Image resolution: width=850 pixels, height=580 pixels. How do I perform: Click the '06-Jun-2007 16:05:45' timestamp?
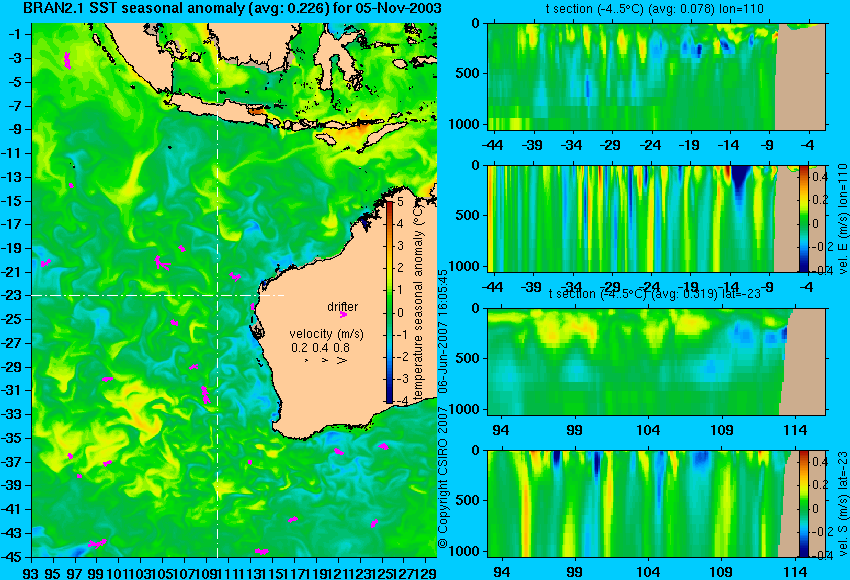coord(443,331)
